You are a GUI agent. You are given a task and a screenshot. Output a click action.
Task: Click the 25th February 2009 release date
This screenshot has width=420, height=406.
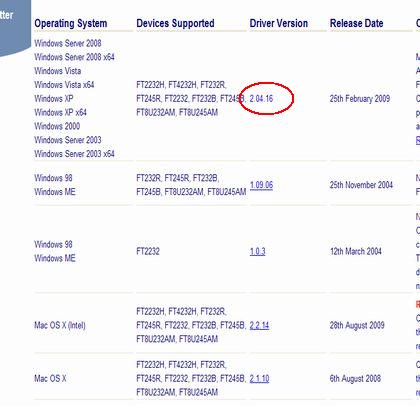[x=360, y=99]
